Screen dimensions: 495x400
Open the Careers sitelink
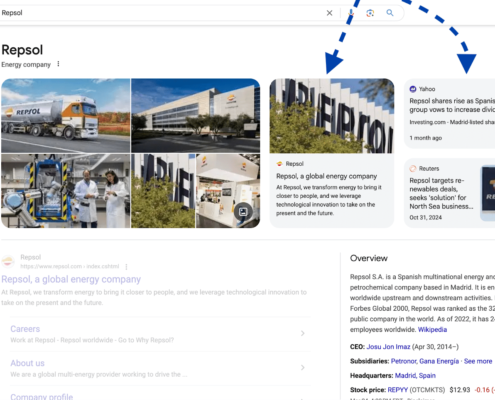click(x=25, y=329)
